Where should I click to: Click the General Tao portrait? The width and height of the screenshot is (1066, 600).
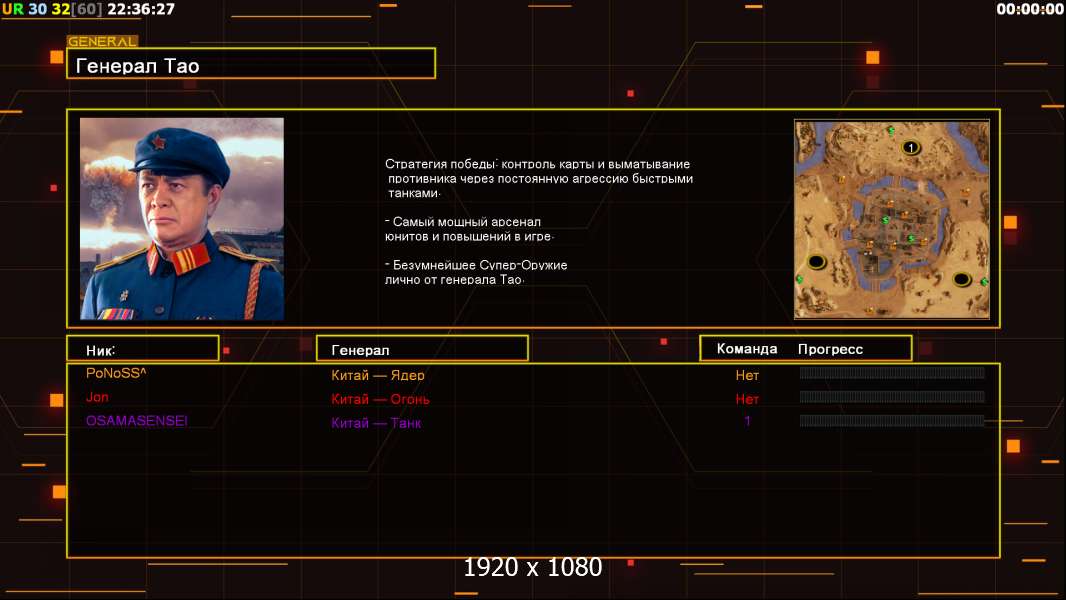pyautogui.click(x=182, y=219)
